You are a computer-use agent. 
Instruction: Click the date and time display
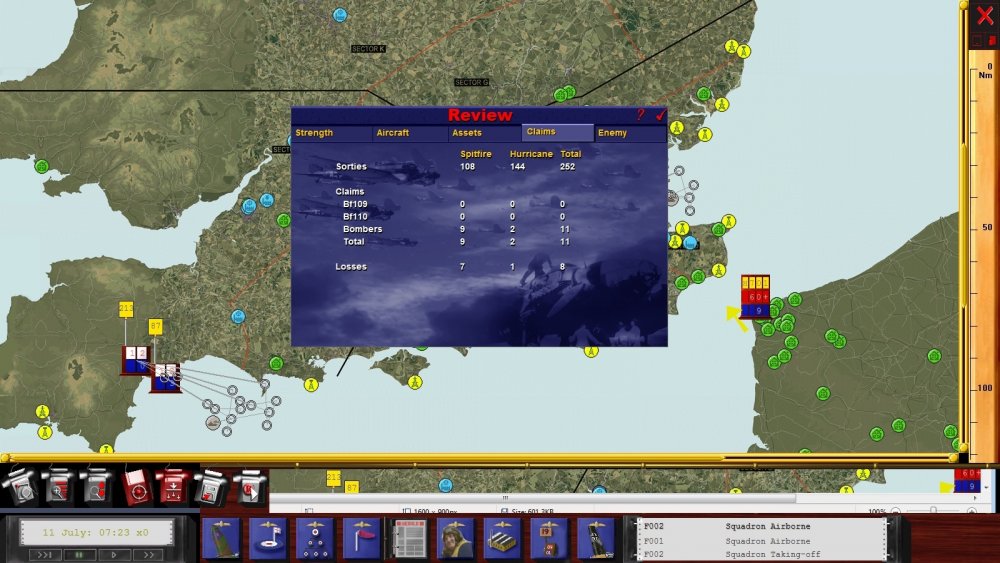tap(96, 532)
